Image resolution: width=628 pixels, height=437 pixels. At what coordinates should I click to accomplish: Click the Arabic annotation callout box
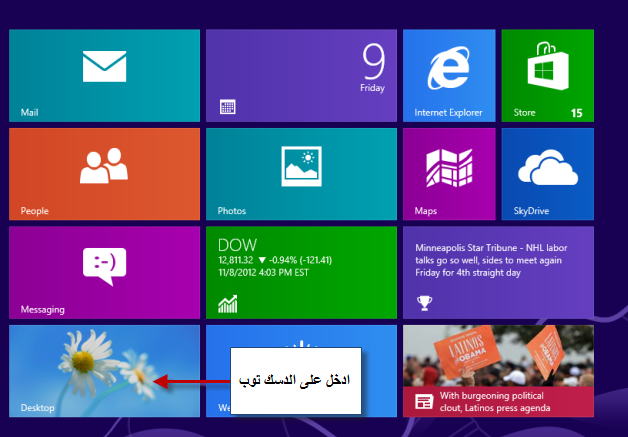click(295, 381)
